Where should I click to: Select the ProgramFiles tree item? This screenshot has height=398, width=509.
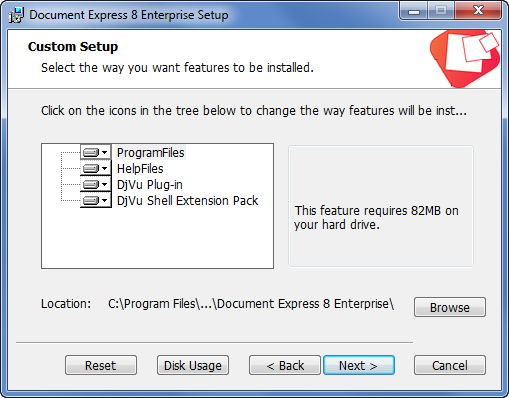pos(150,153)
